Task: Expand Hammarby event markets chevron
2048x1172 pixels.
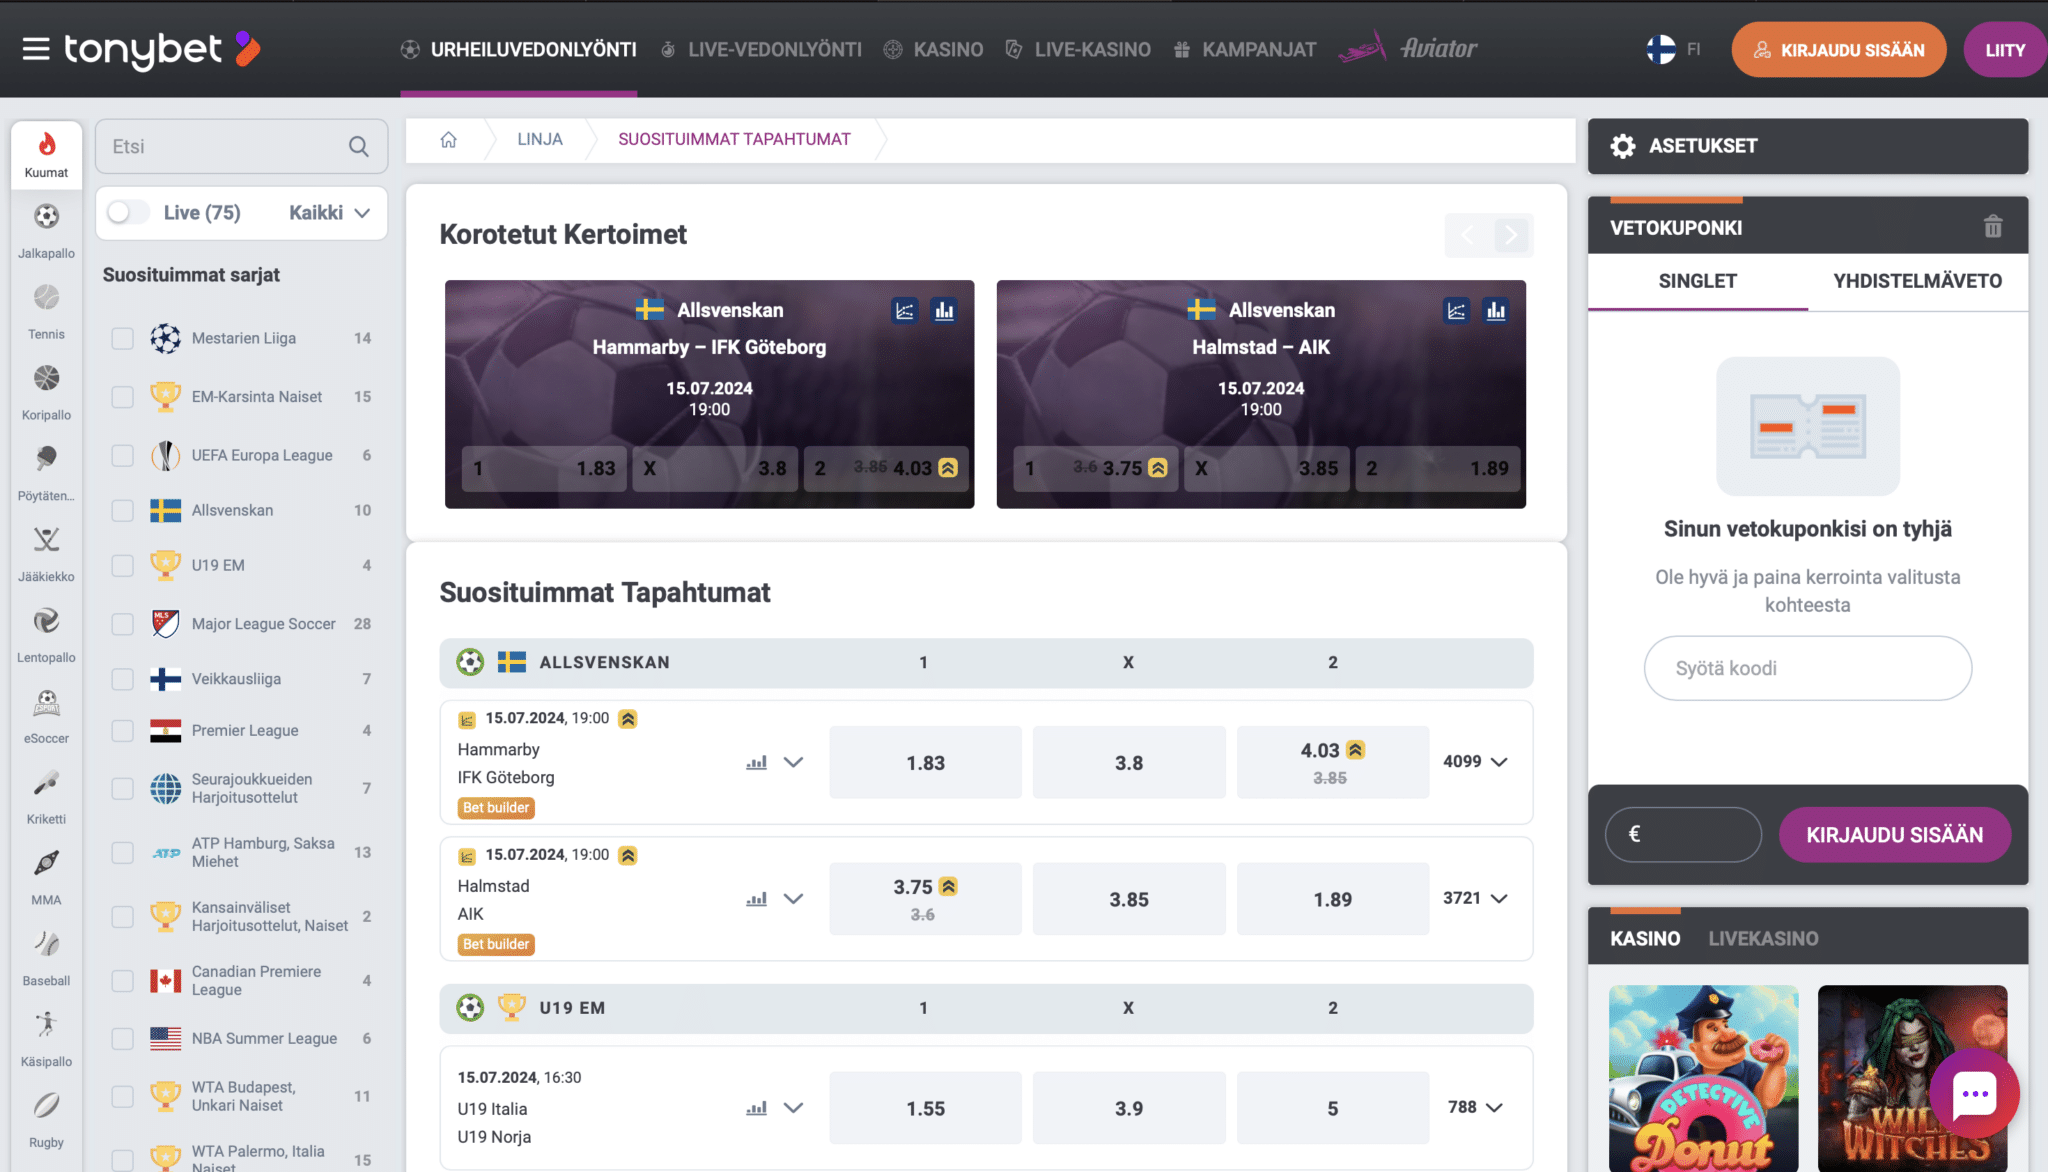Action: pyautogui.click(x=793, y=762)
